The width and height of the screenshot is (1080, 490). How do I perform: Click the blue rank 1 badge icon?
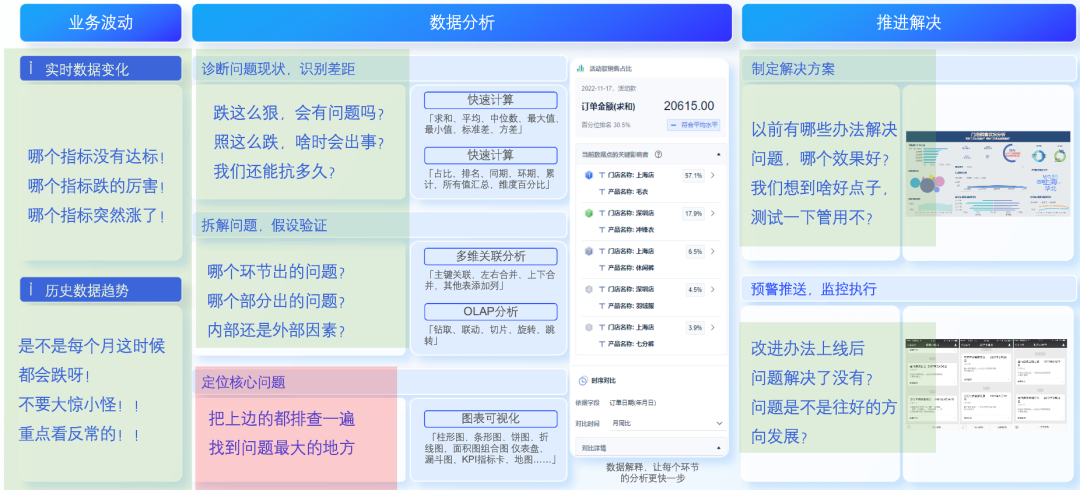click(x=588, y=175)
